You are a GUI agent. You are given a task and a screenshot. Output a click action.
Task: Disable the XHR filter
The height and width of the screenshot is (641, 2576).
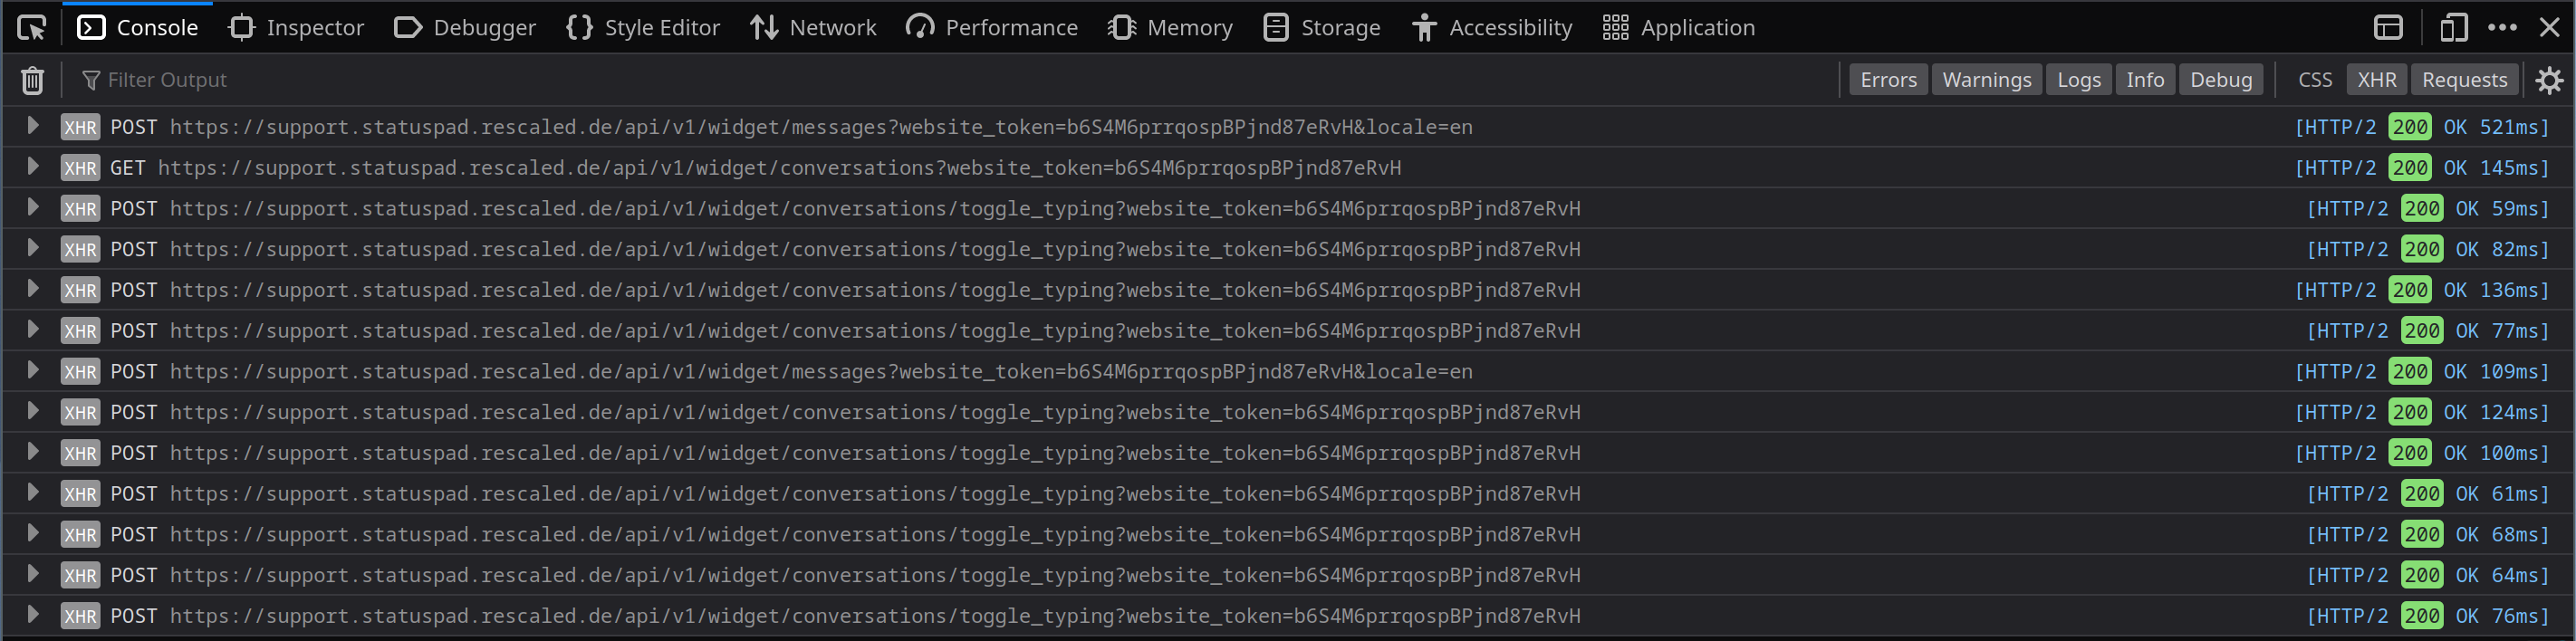2377,79
